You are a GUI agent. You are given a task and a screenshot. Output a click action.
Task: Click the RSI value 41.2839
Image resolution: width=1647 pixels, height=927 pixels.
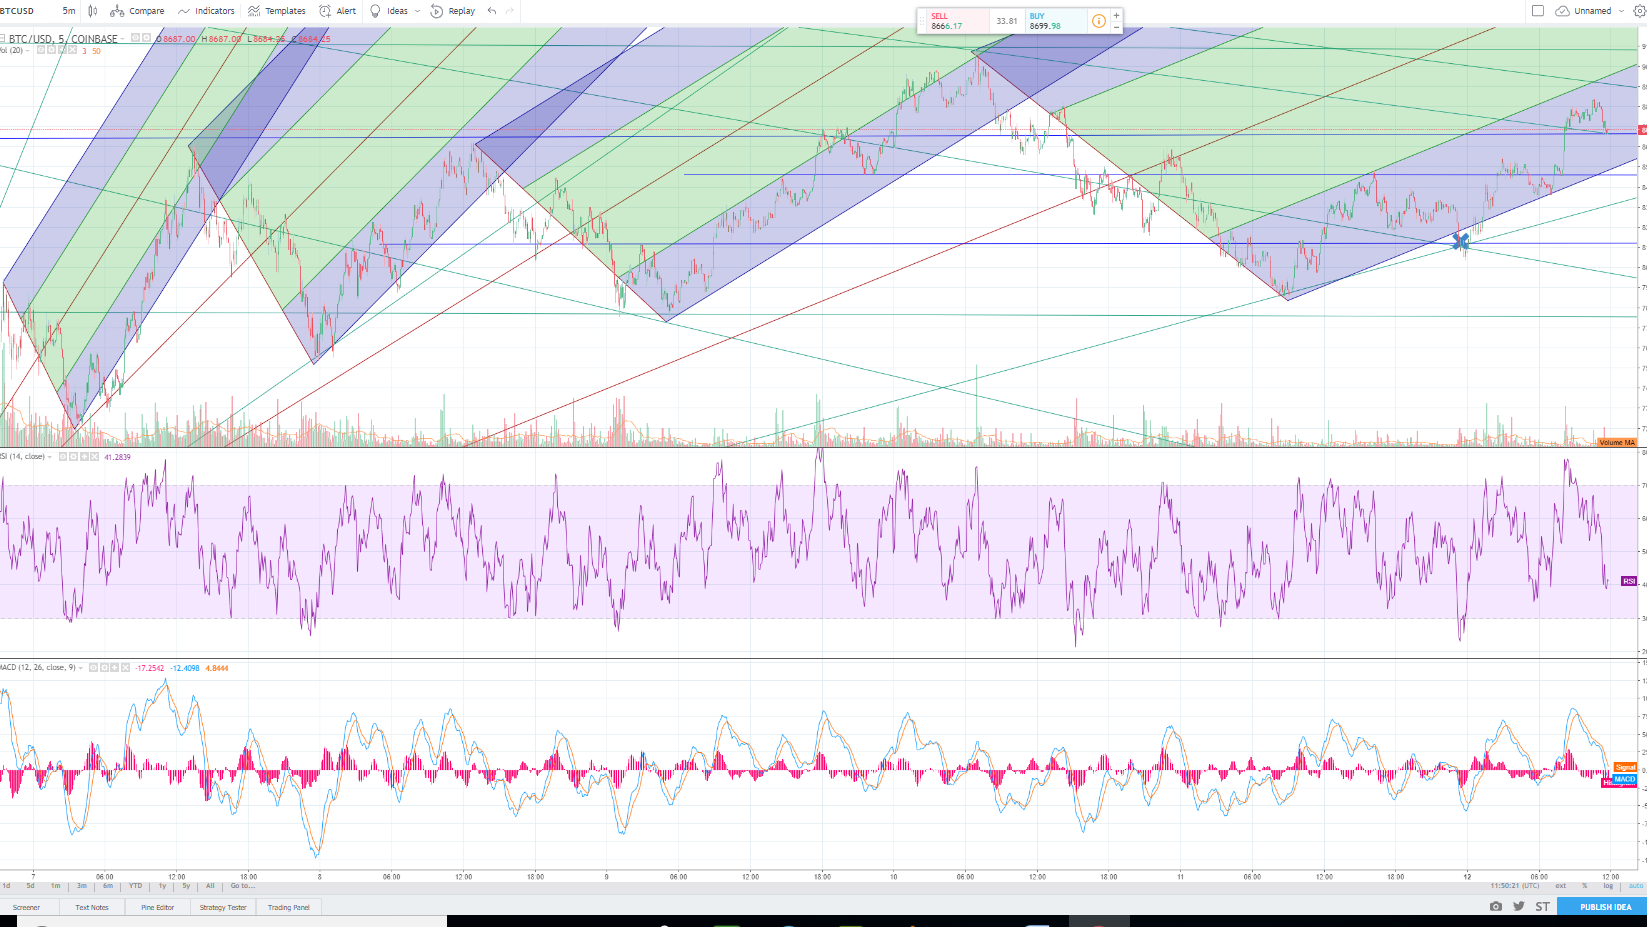(x=117, y=457)
